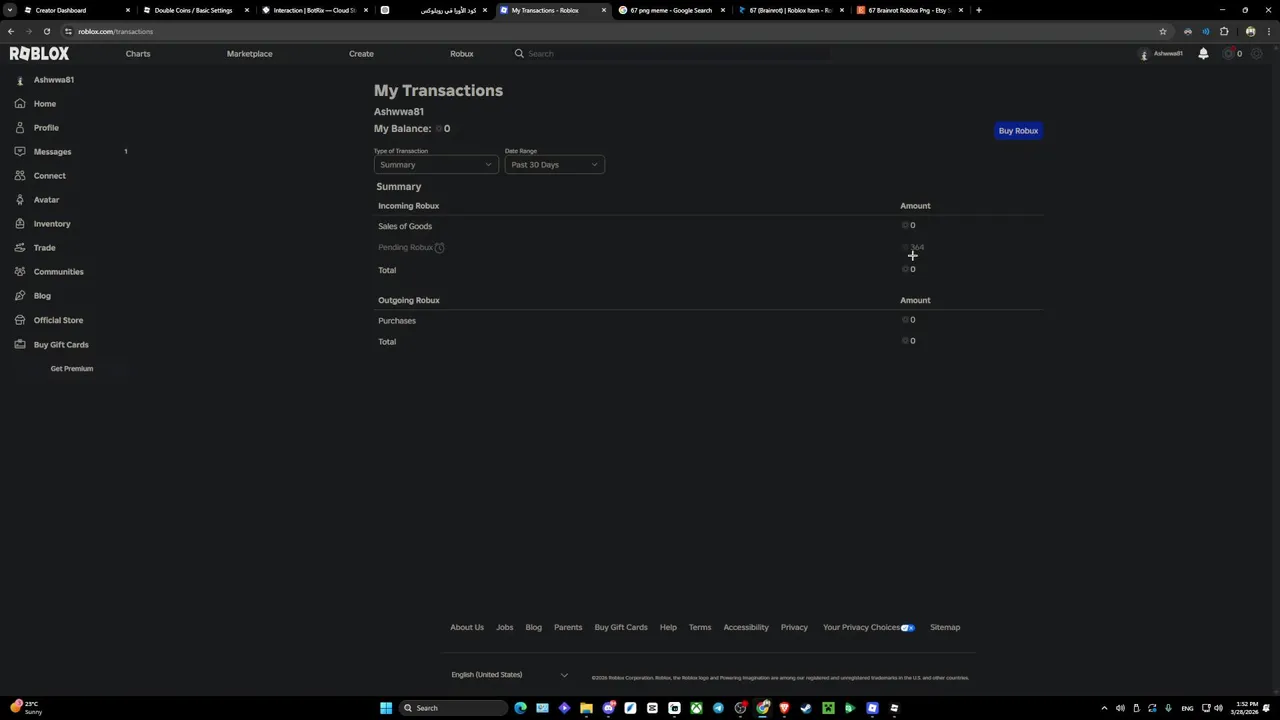Switch to 67 png meme Google Search tab

670,10
